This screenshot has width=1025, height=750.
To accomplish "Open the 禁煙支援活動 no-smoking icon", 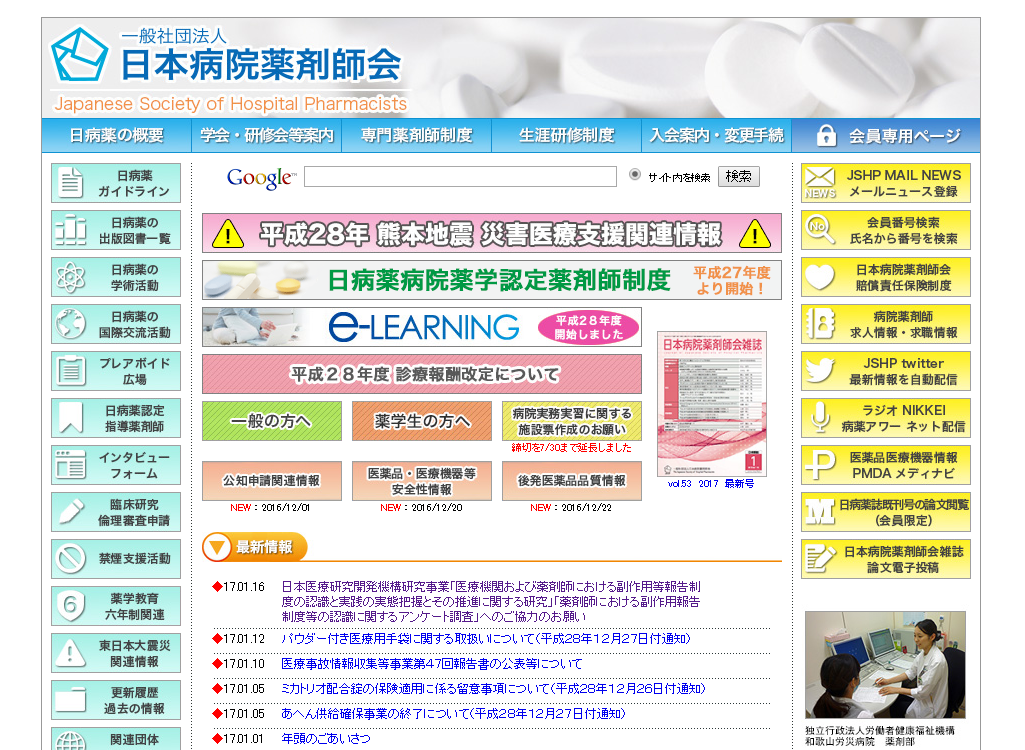I will tap(71, 559).
